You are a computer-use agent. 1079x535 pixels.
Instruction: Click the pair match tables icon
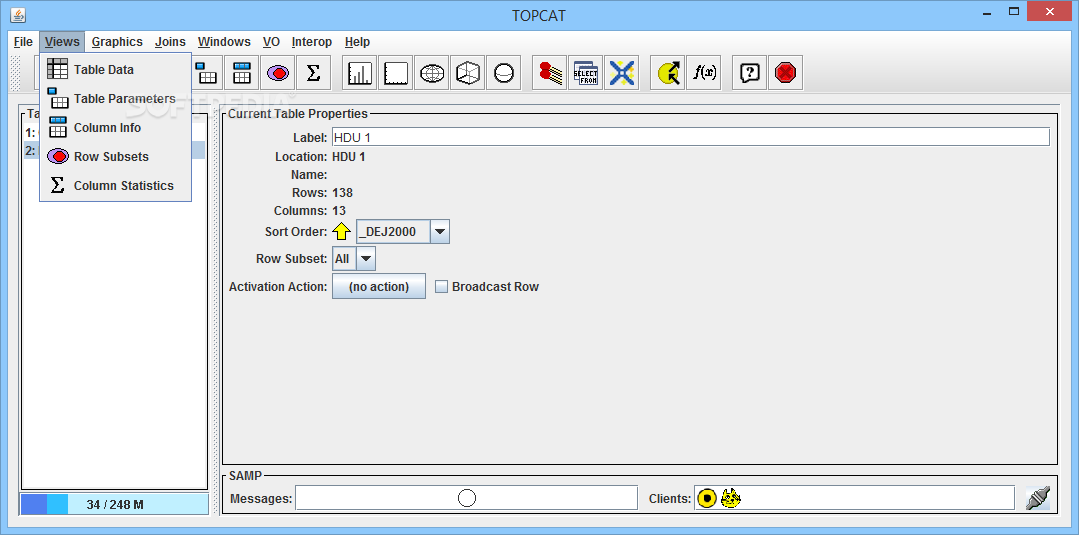(550, 73)
